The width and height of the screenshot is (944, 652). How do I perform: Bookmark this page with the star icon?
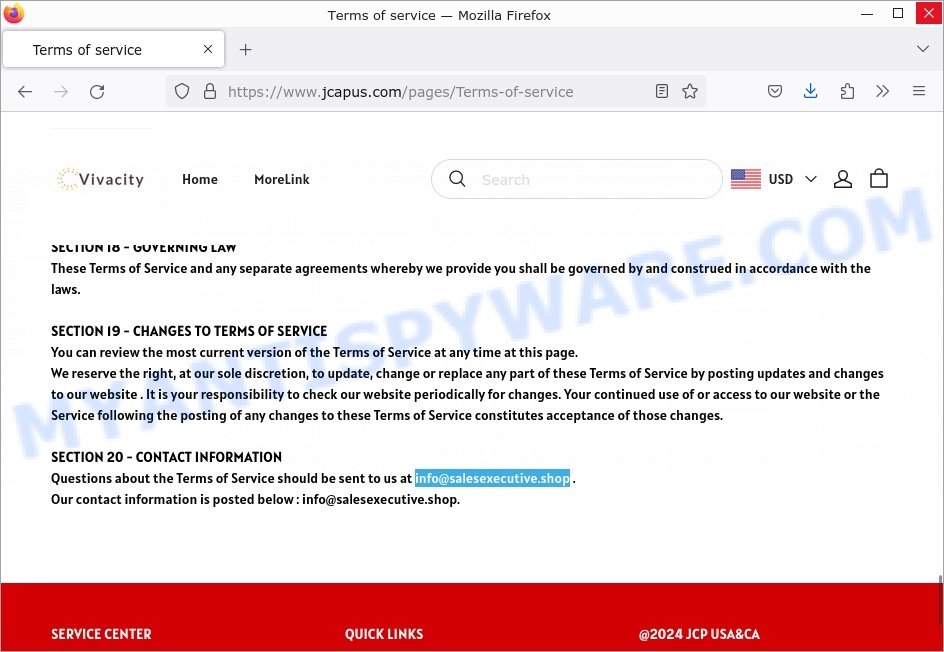pos(690,92)
